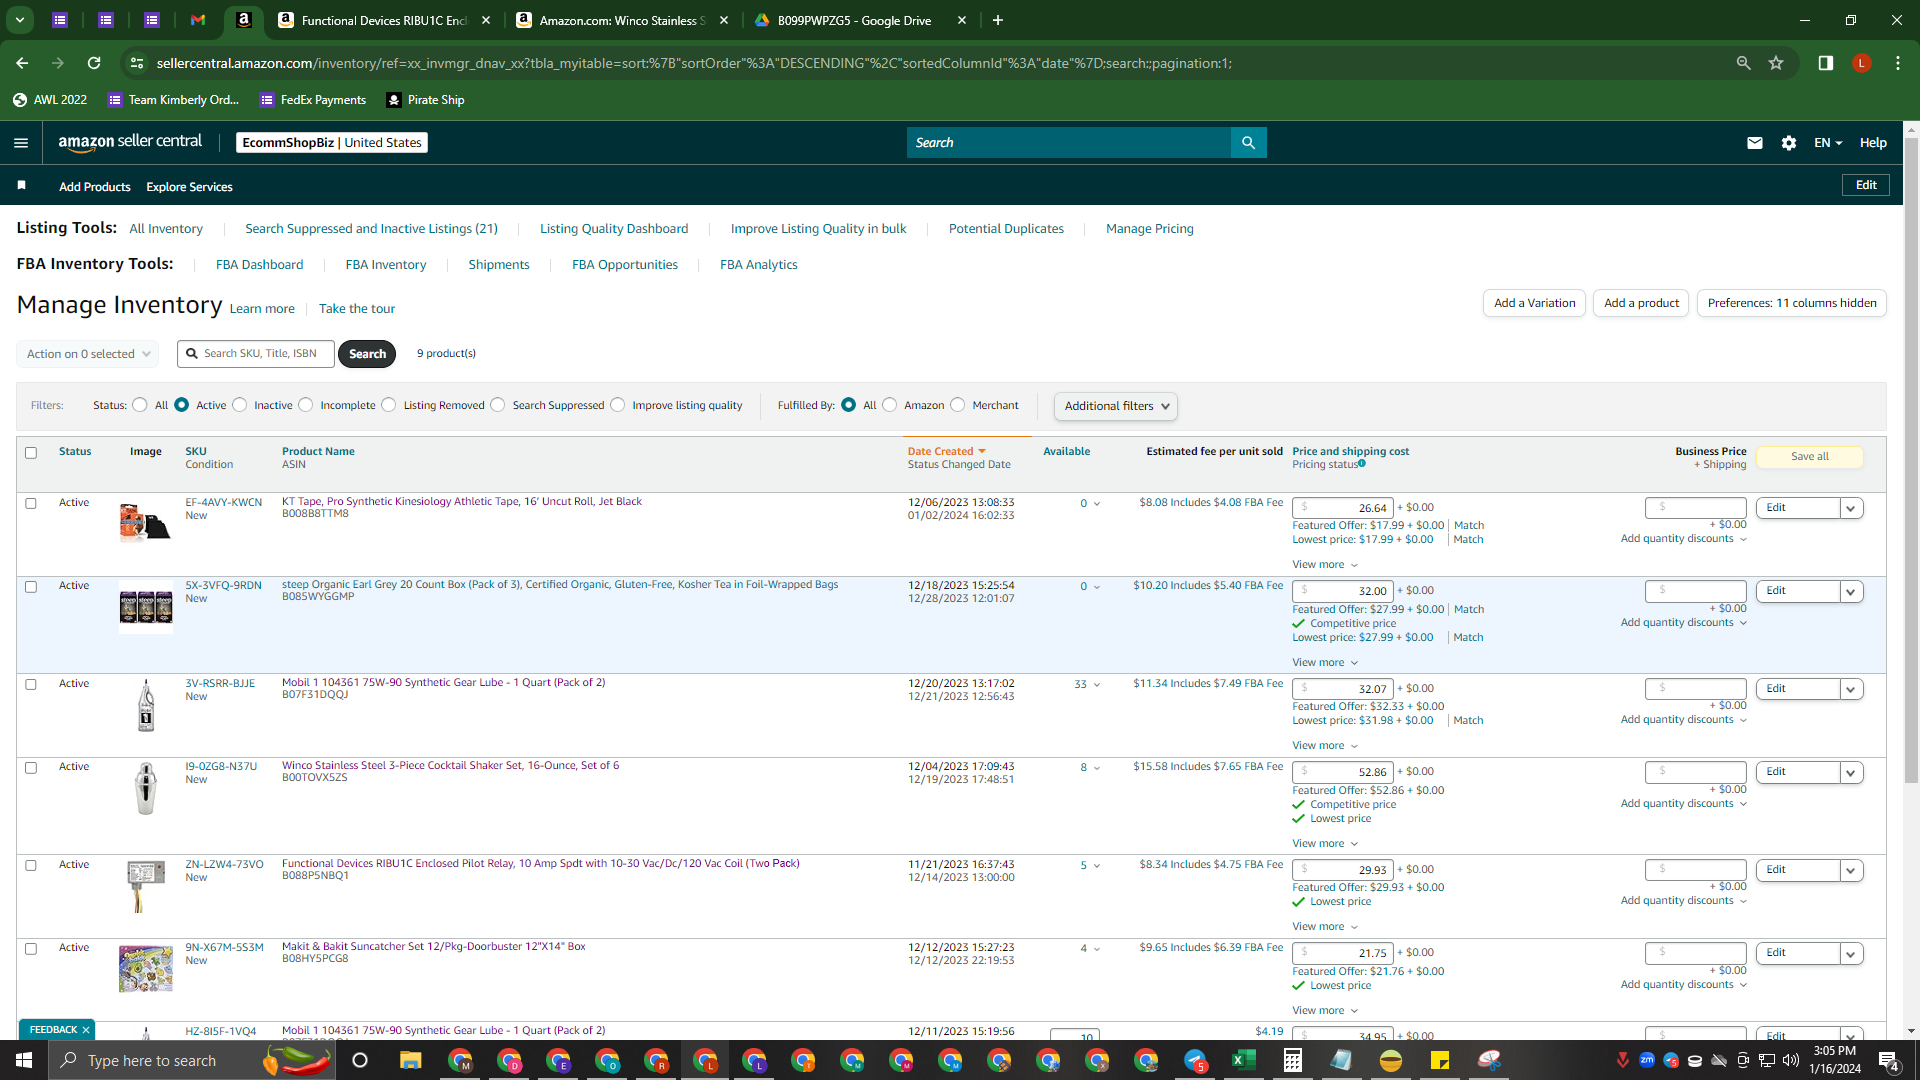Edit the 26.64 price field for KT Tape
The height and width of the screenshot is (1080, 1920).
click(x=1343, y=508)
